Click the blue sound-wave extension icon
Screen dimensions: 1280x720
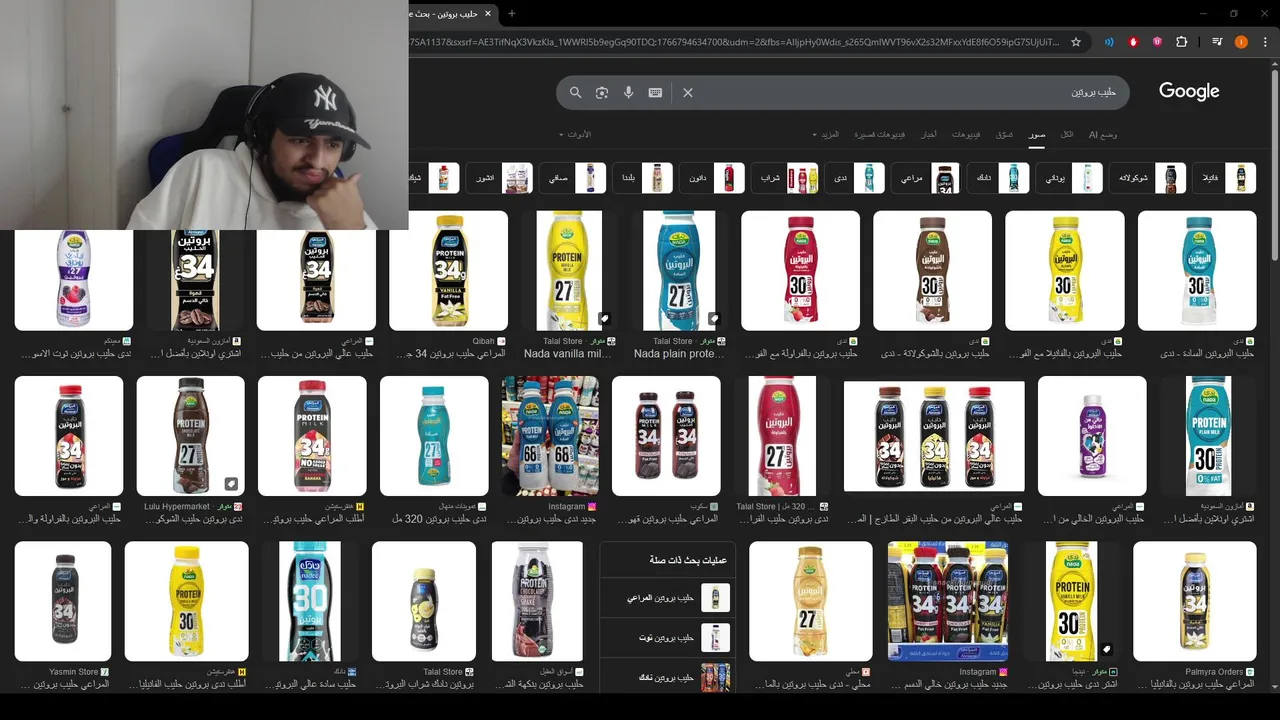tap(1109, 42)
